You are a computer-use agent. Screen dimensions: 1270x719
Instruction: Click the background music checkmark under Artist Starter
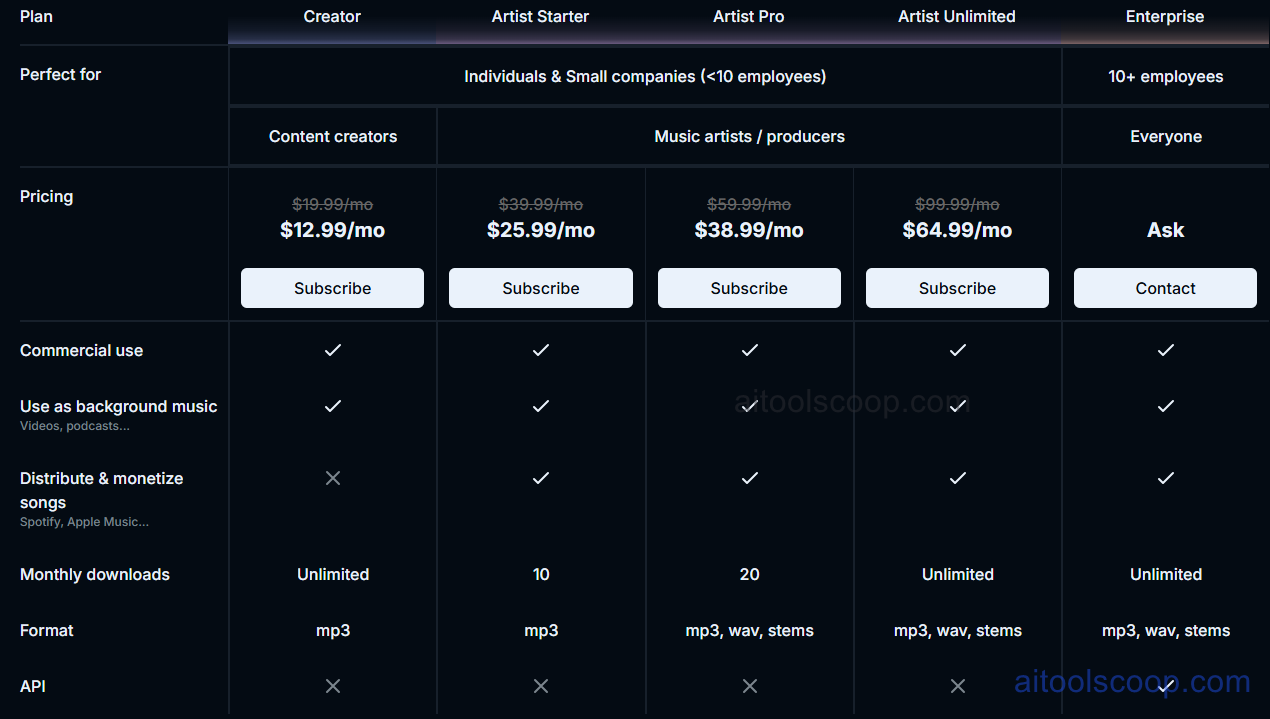pyautogui.click(x=540, y=406)
